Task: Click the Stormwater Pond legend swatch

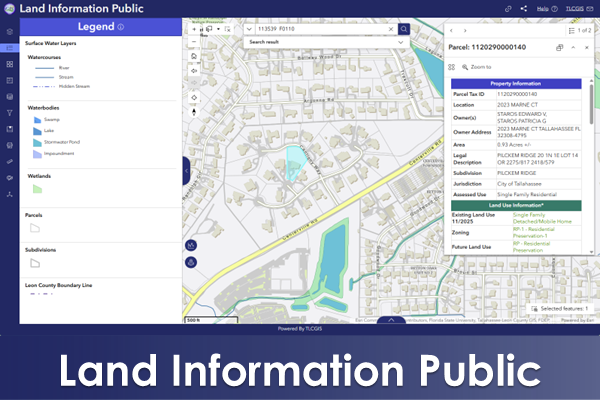Action: click(37, 142)
